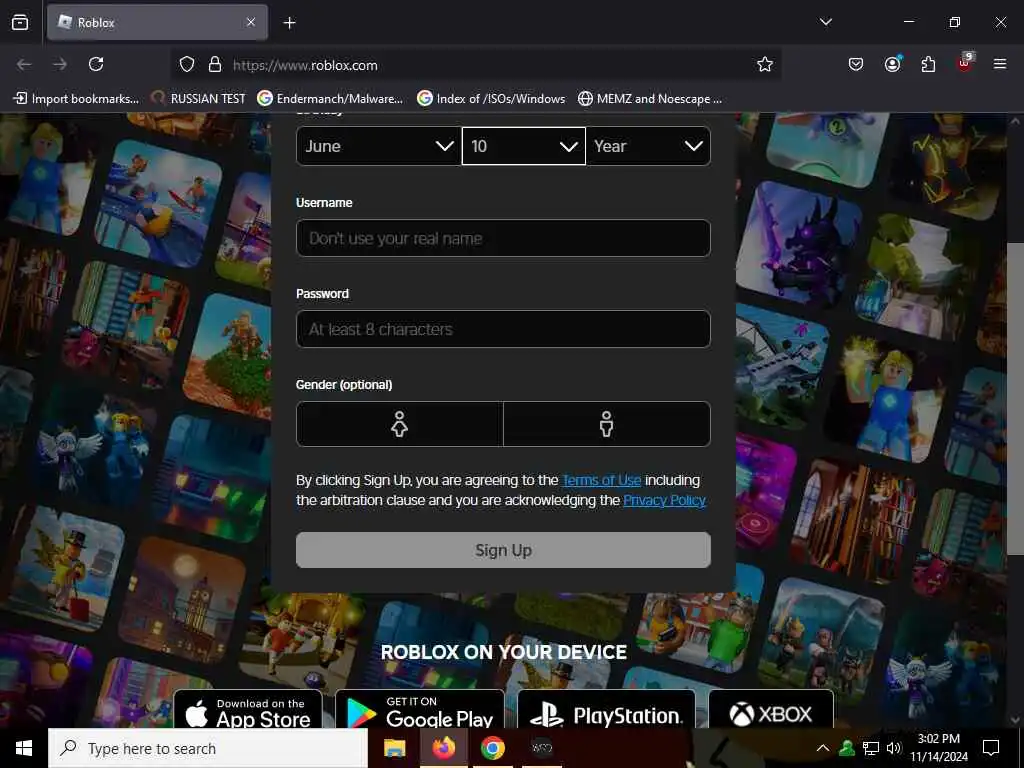Open the Endermanch/Malware bookmark
The width and height of the screenshot is (1024, 768).
point(330,99)
